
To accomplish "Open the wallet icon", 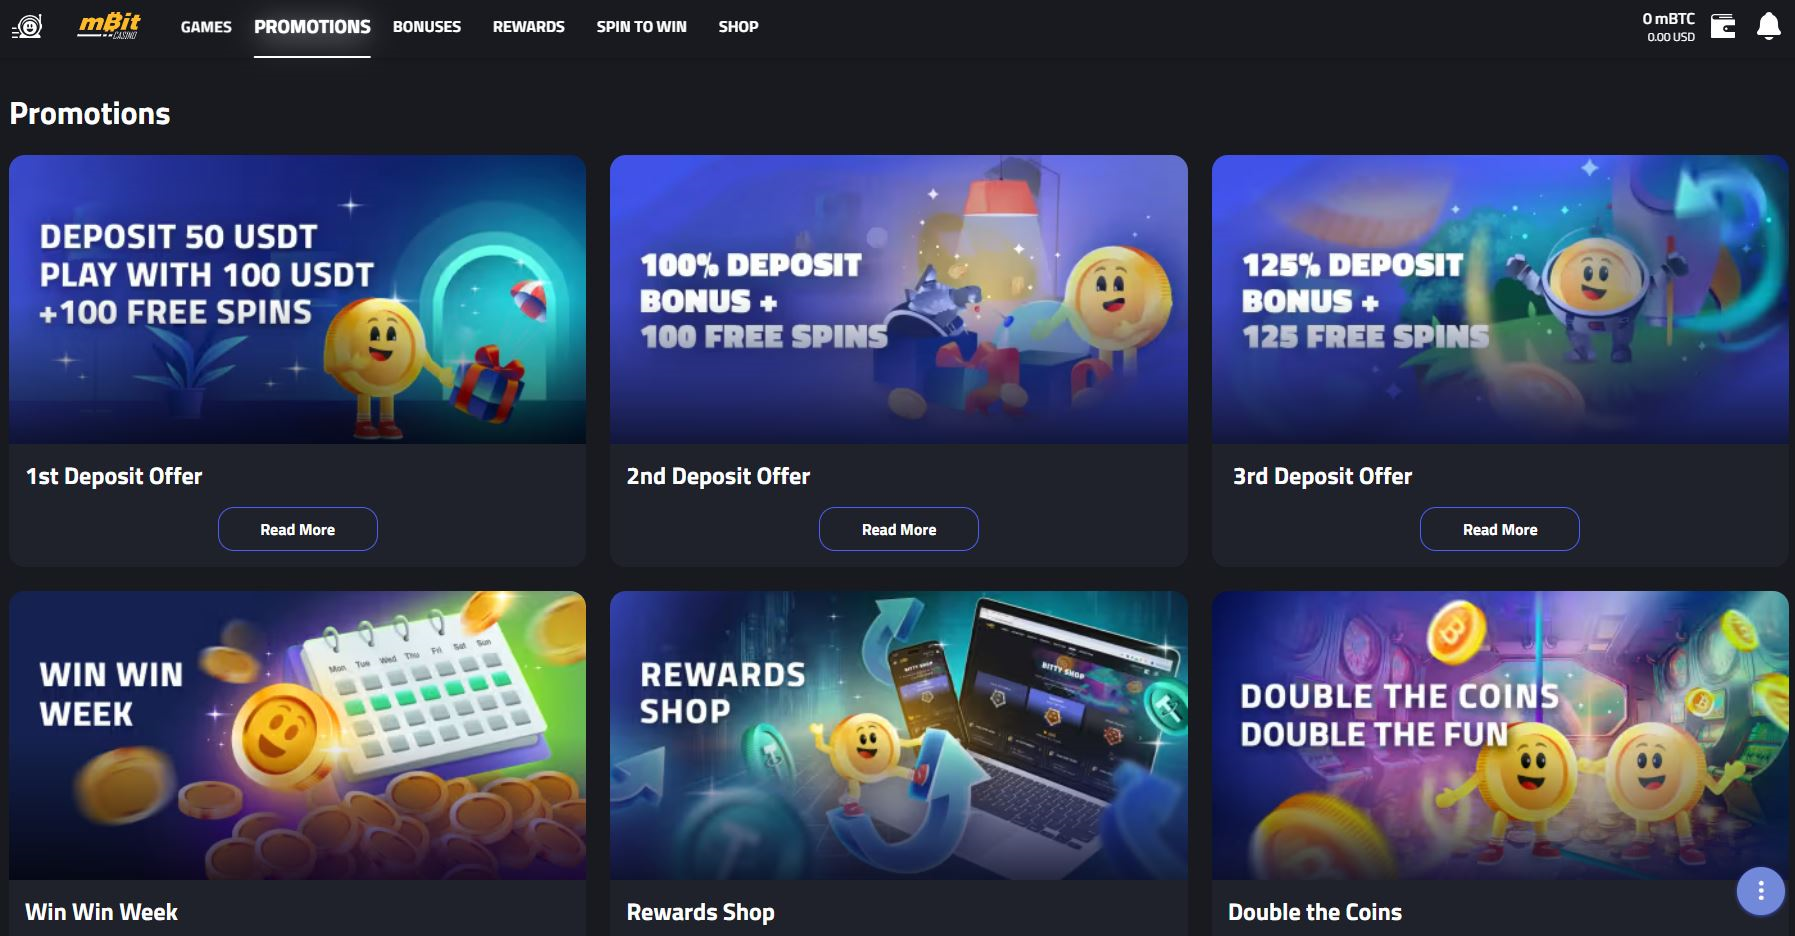I will point(1723,26).
